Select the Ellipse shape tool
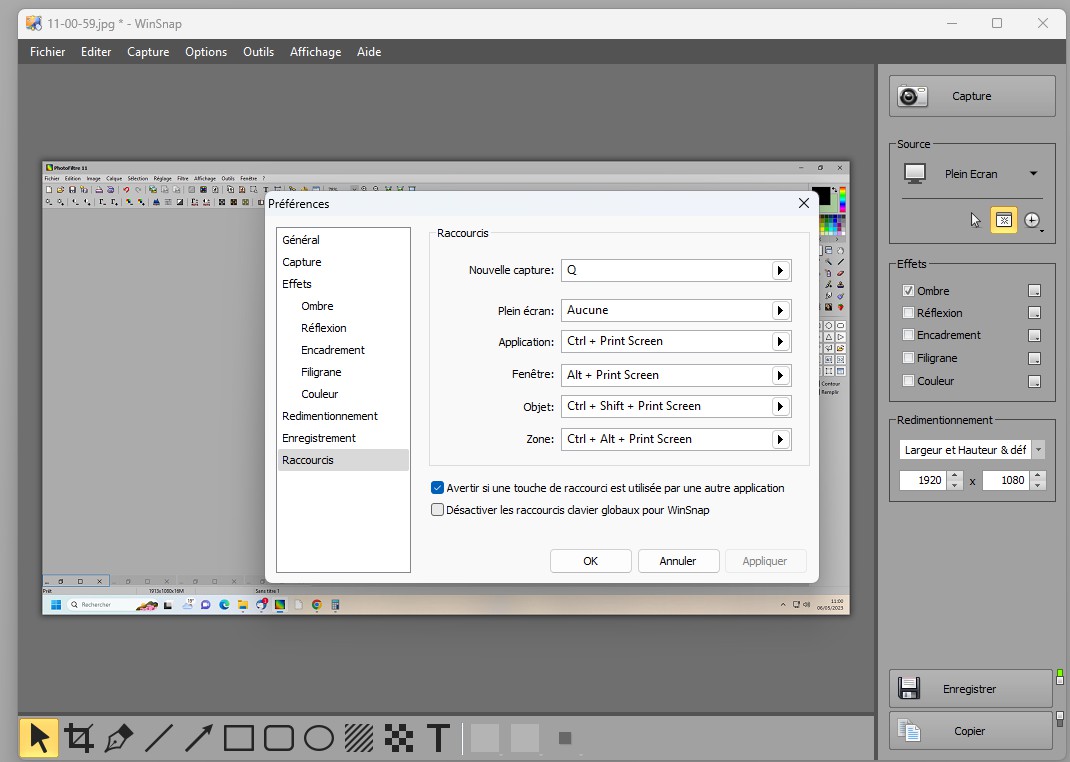Image resolution: width=1070 pixels, height=762 pixels. [318, 739]
